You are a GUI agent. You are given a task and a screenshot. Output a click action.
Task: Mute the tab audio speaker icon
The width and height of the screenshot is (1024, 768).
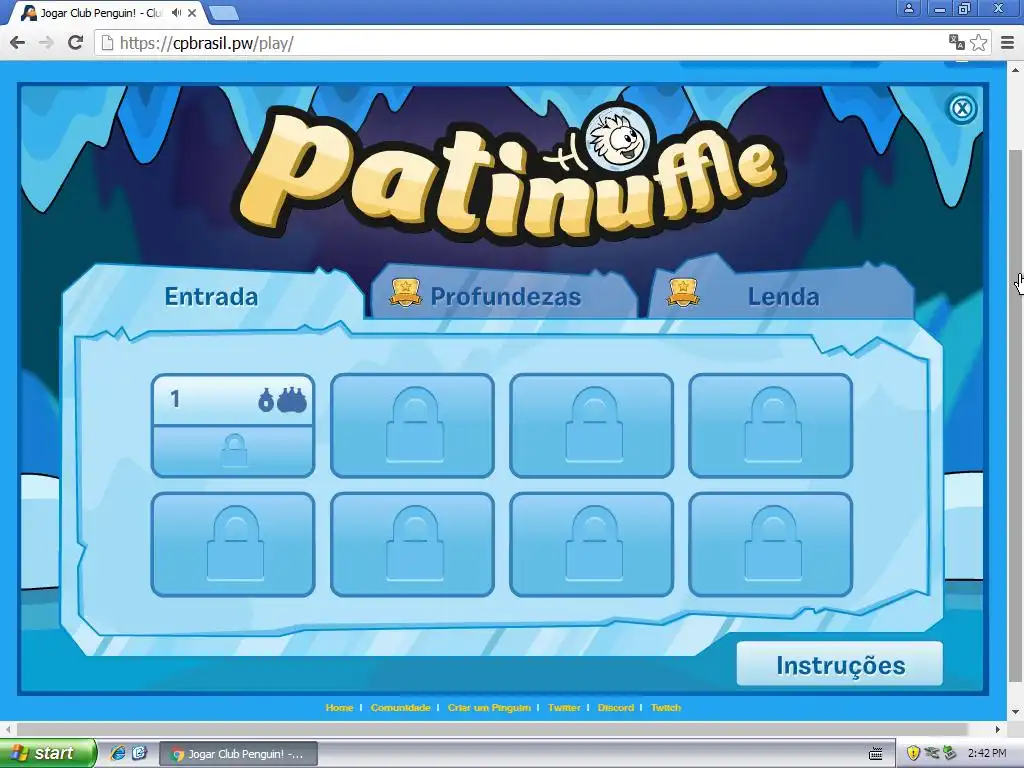tap(176, 12)
